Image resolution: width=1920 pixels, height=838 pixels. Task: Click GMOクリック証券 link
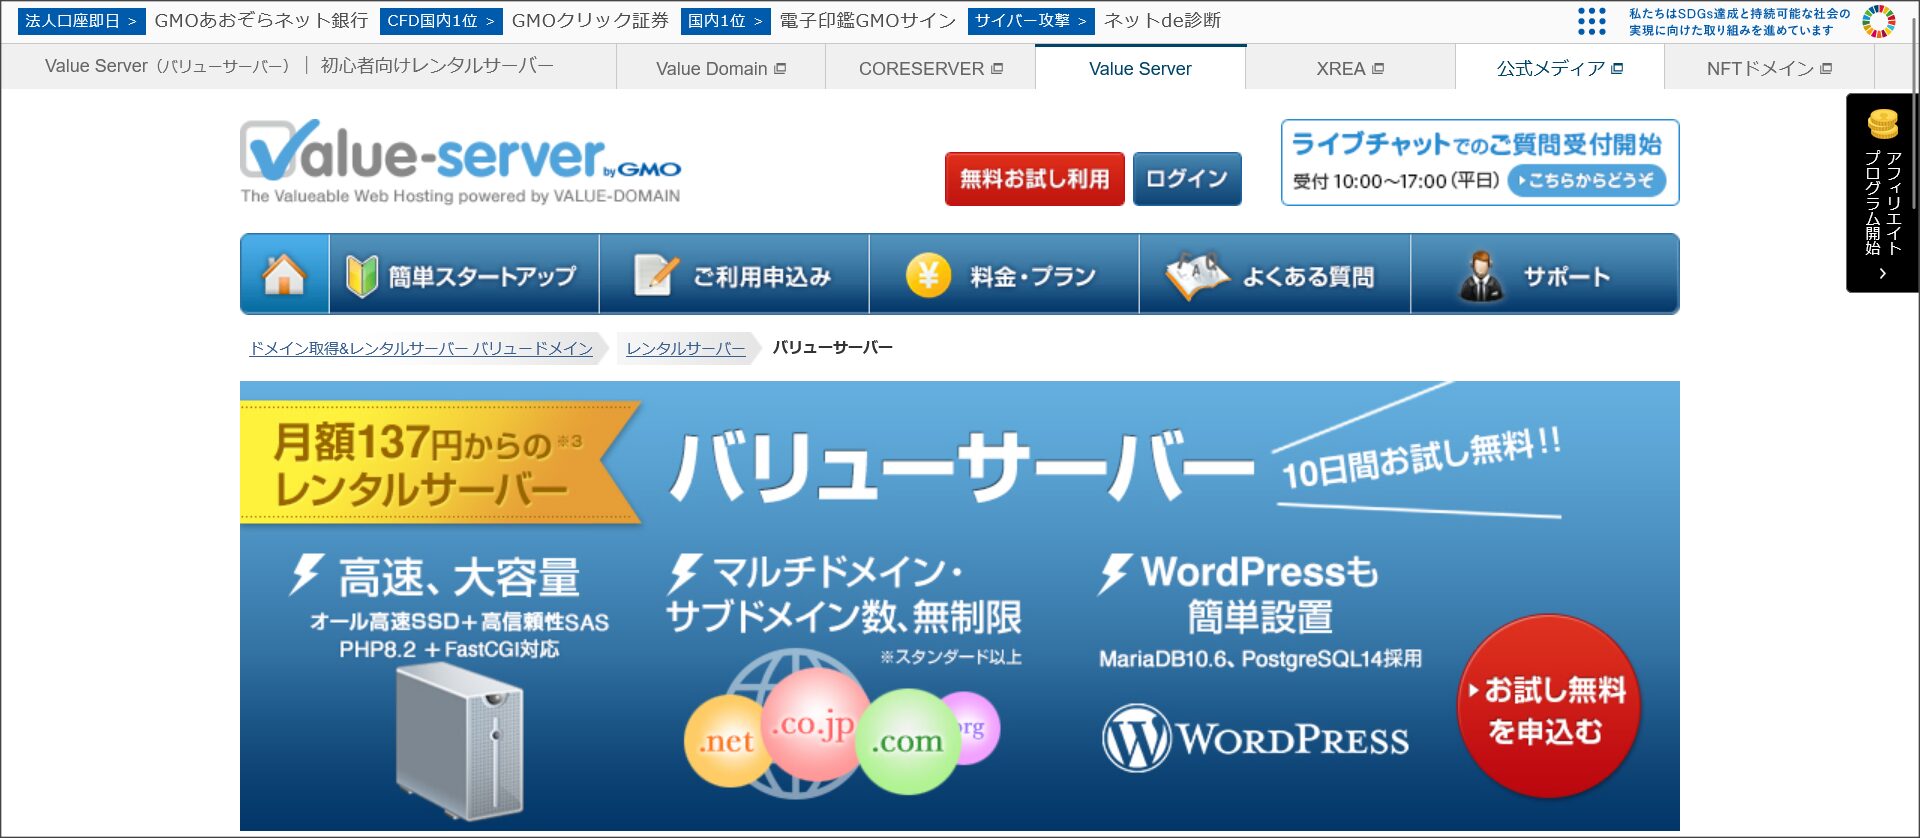[x=590, y=21]
